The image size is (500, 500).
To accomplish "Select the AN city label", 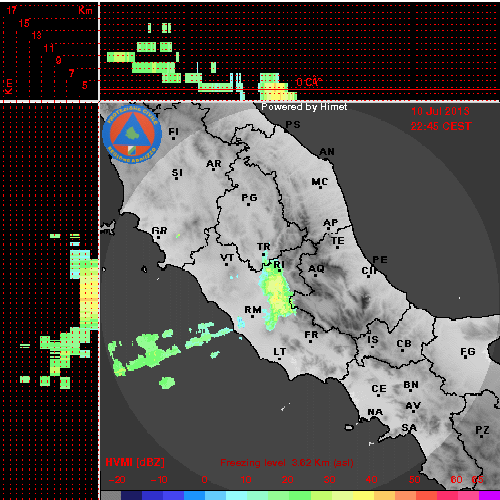I will (x=327, y=152).
